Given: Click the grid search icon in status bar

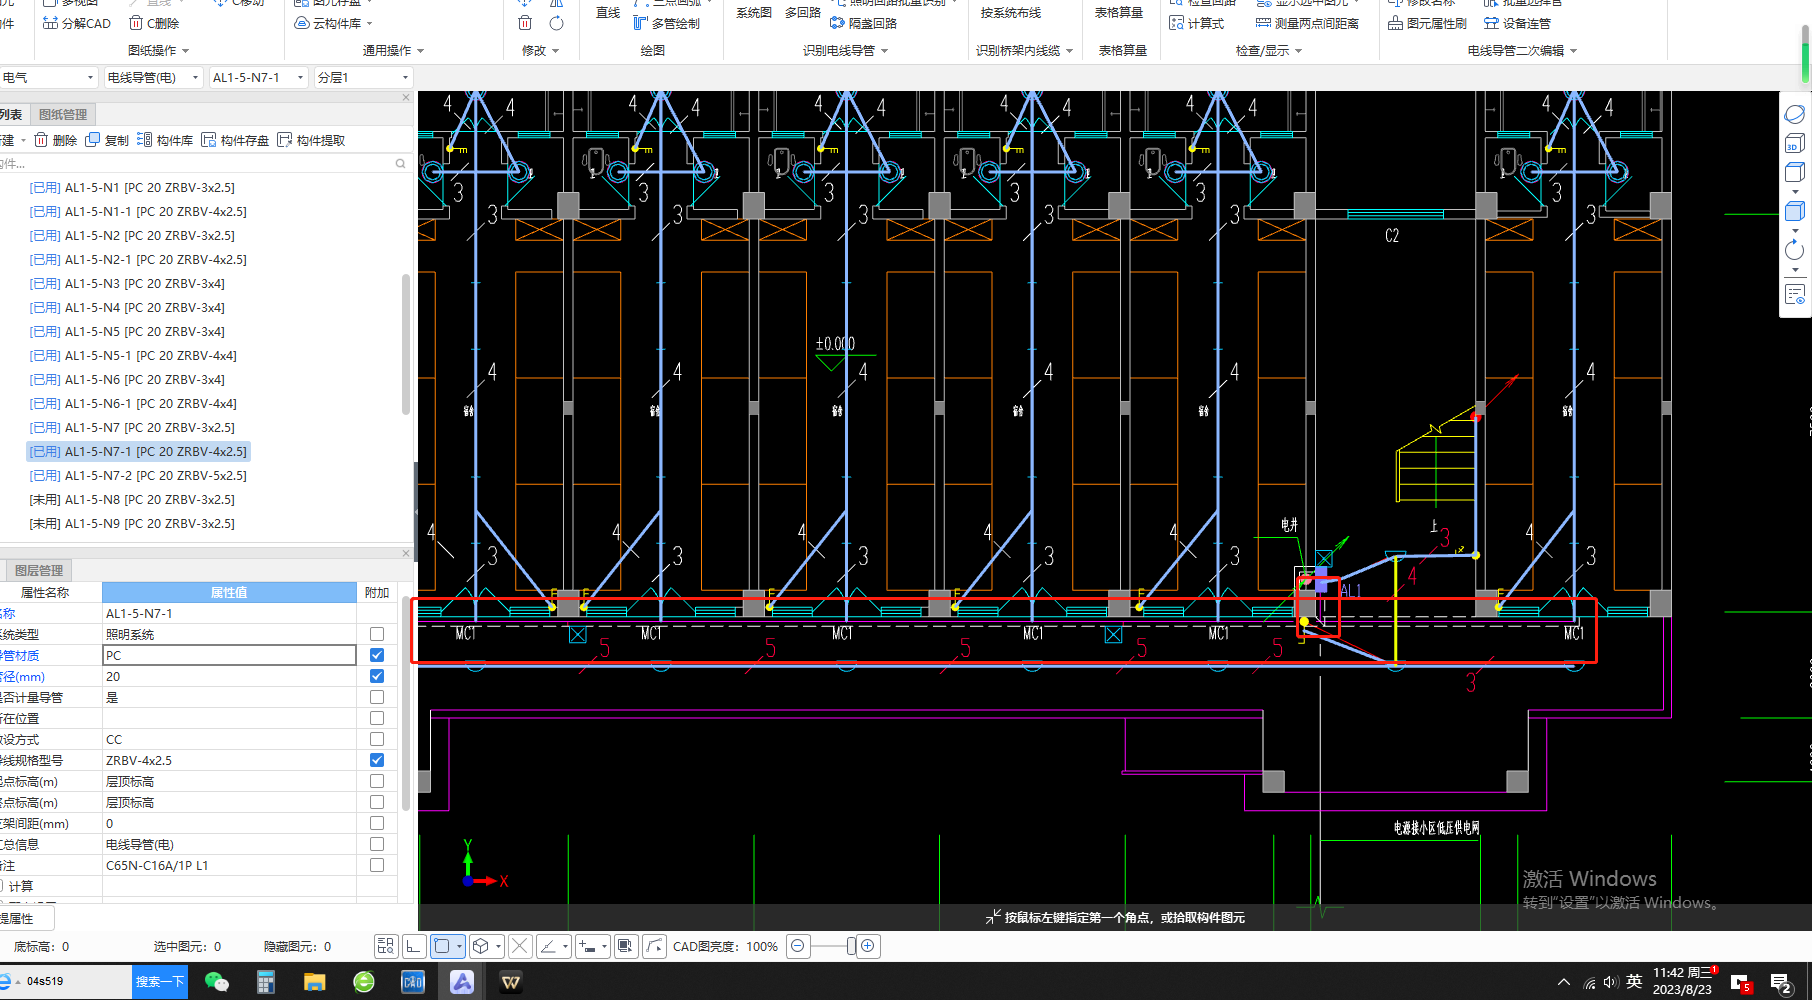Looking at the screenshot, I should point(386,946).
